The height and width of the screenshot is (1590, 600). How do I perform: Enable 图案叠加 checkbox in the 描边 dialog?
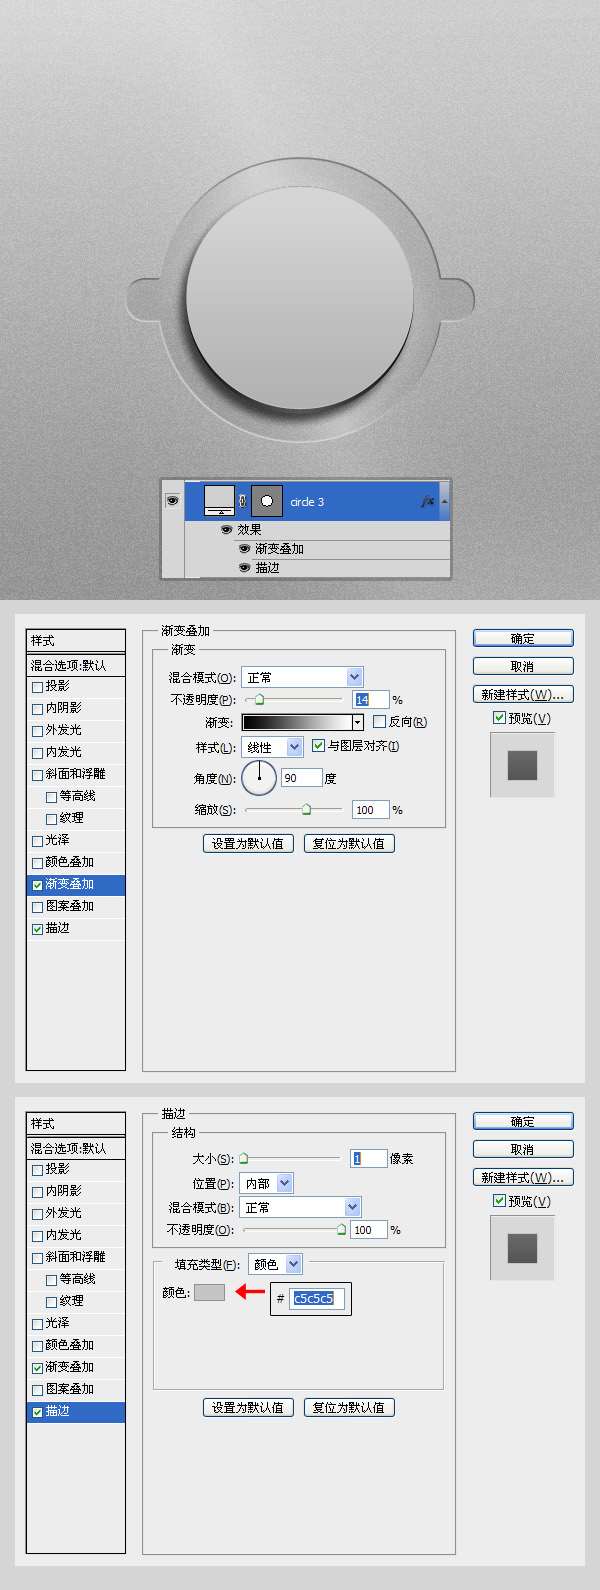coord(38,1390)
